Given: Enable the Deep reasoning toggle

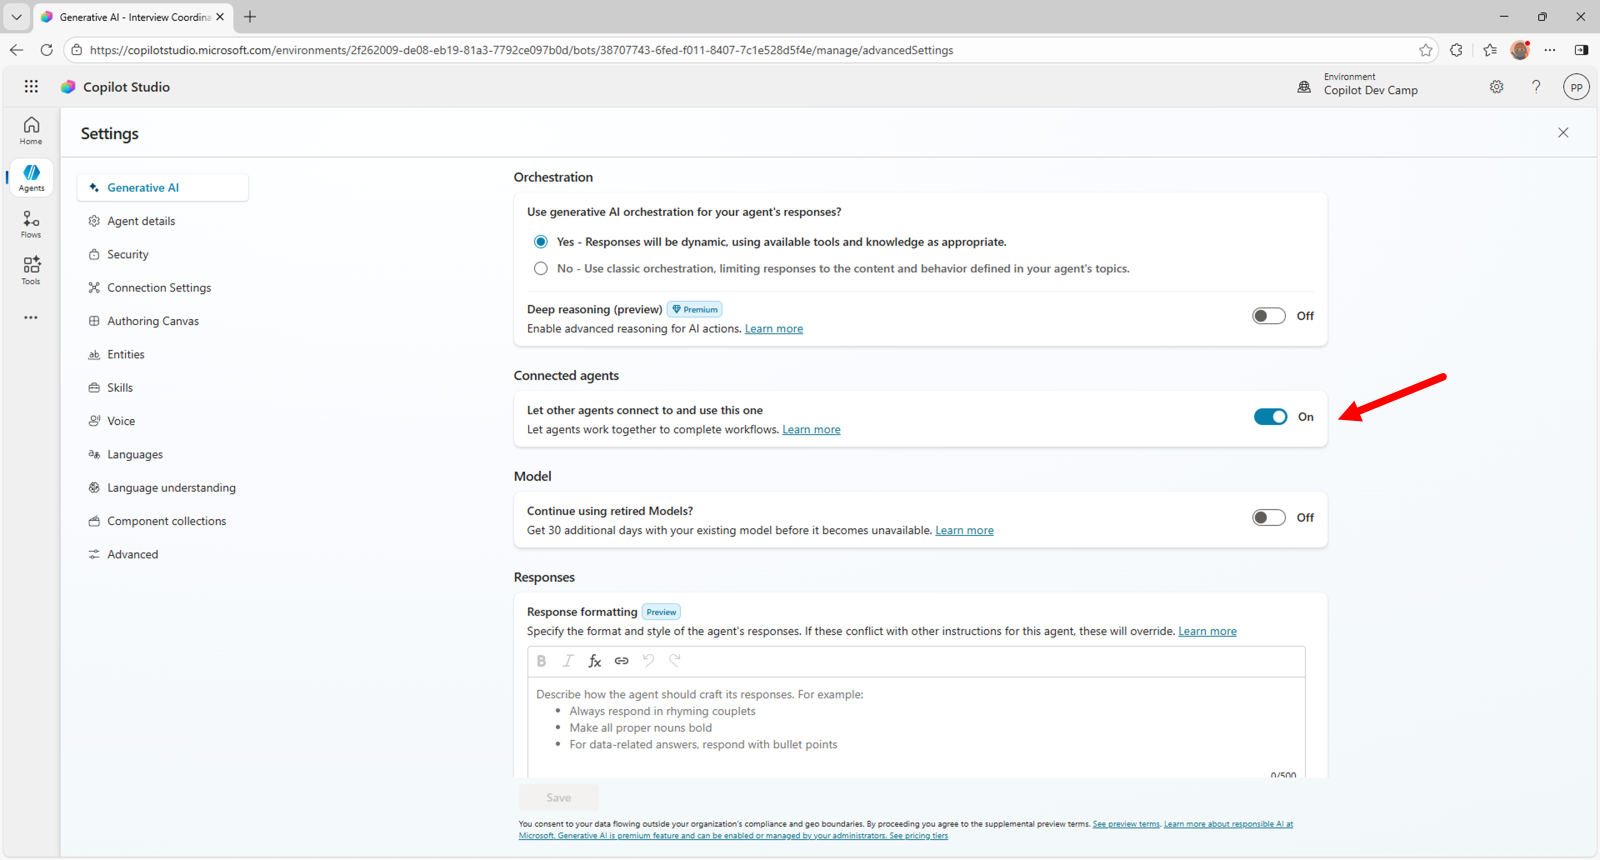Looking at the screenshot, I should point(1268,316).
